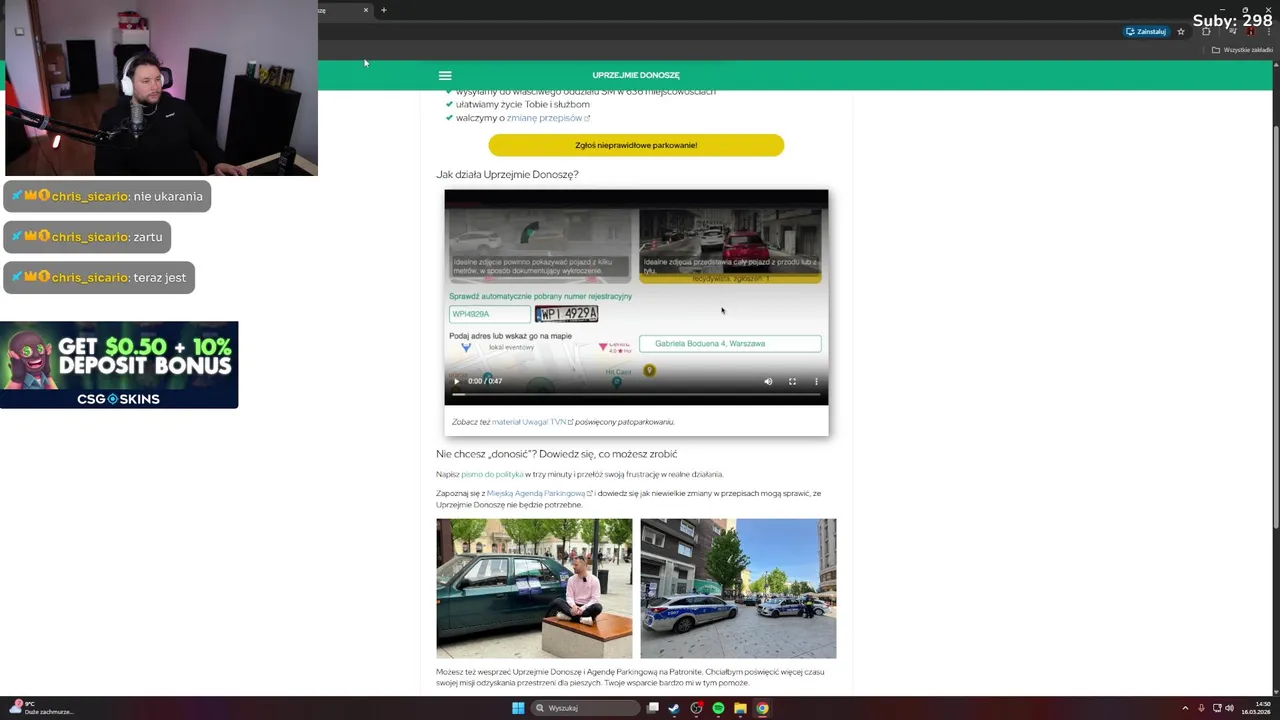Open the hamburger menu in green header
Viewport: 1280px width, 720px height.
[x=445, y=75]
